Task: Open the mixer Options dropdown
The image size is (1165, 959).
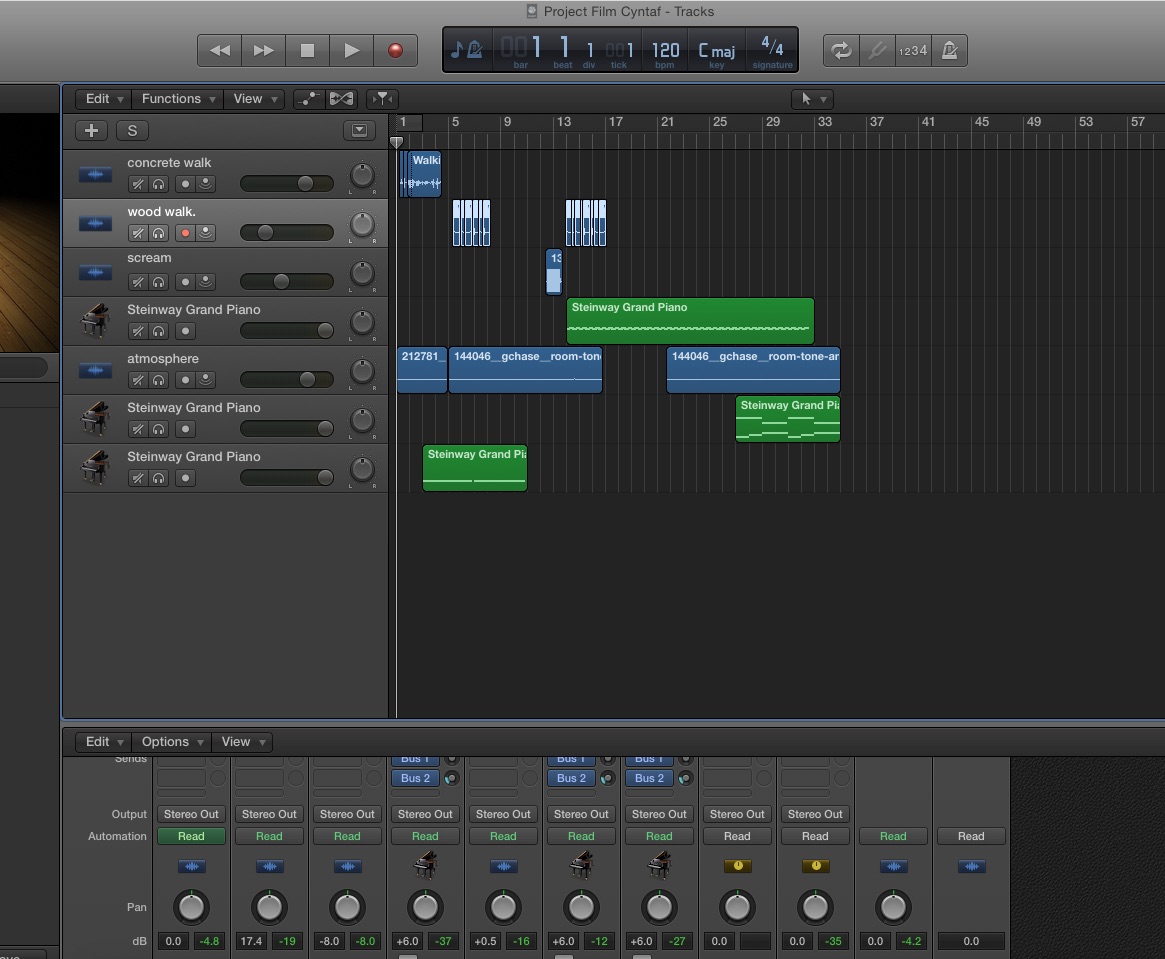Action: point(172,742)
